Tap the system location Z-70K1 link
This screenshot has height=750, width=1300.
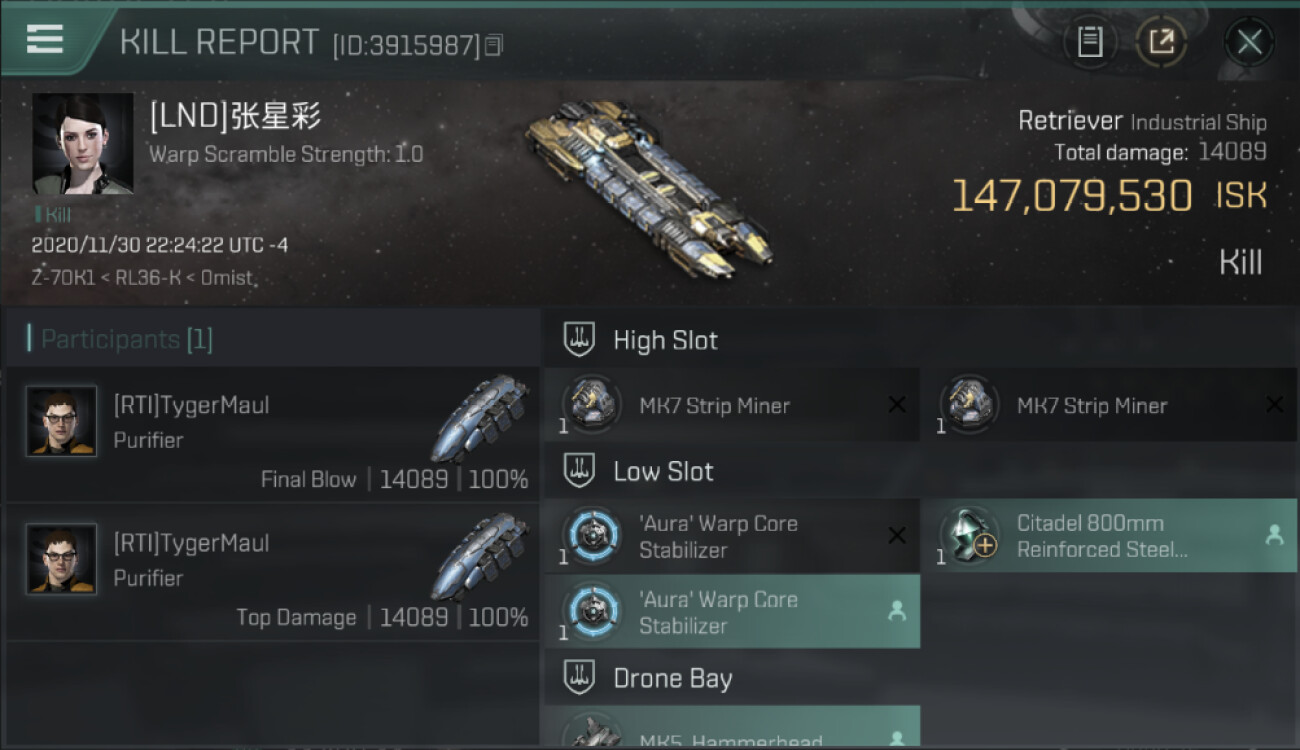tap(64, 277)
